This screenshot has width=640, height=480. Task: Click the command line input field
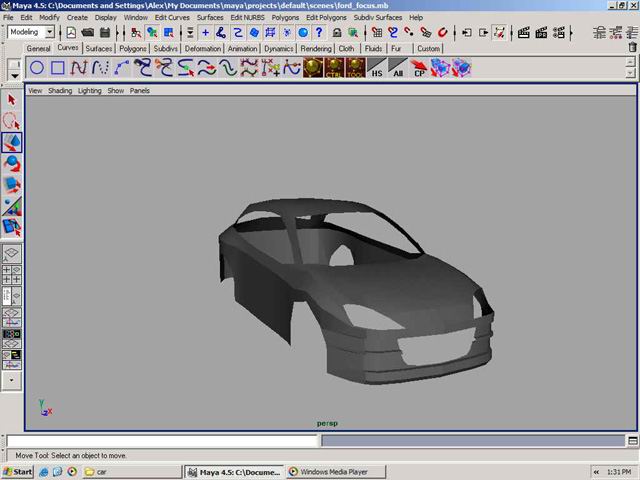[x=162, y=440]
